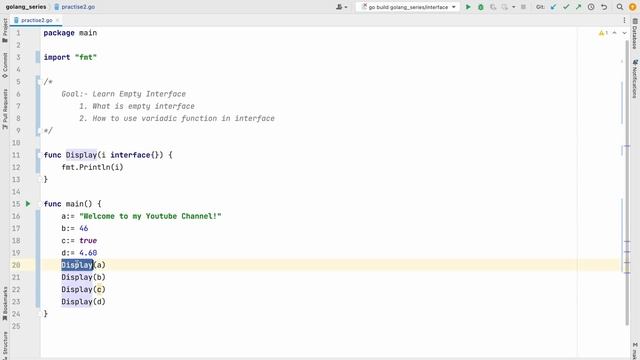
Task: Click the selected Display on line 20
Action: (x=77, y=265)
